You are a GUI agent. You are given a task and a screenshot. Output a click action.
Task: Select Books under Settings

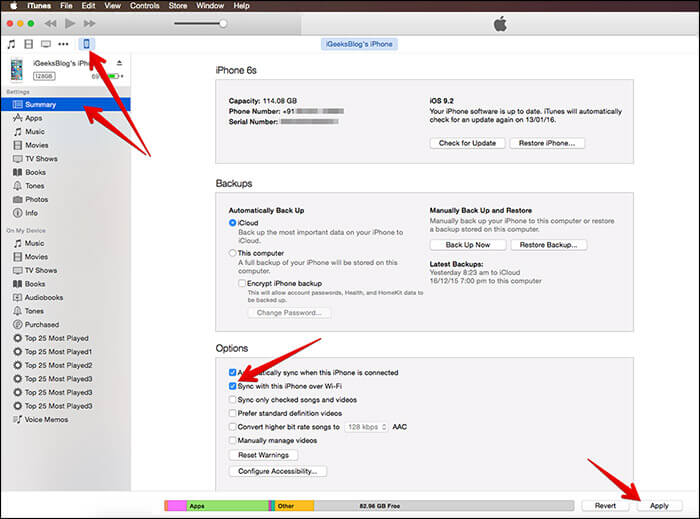pos(66,172)
